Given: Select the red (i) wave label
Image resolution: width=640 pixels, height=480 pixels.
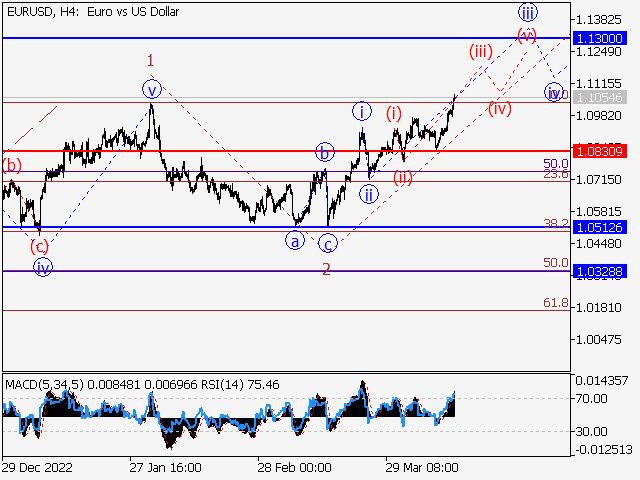Looking at the screenshot, I should 394,113.
